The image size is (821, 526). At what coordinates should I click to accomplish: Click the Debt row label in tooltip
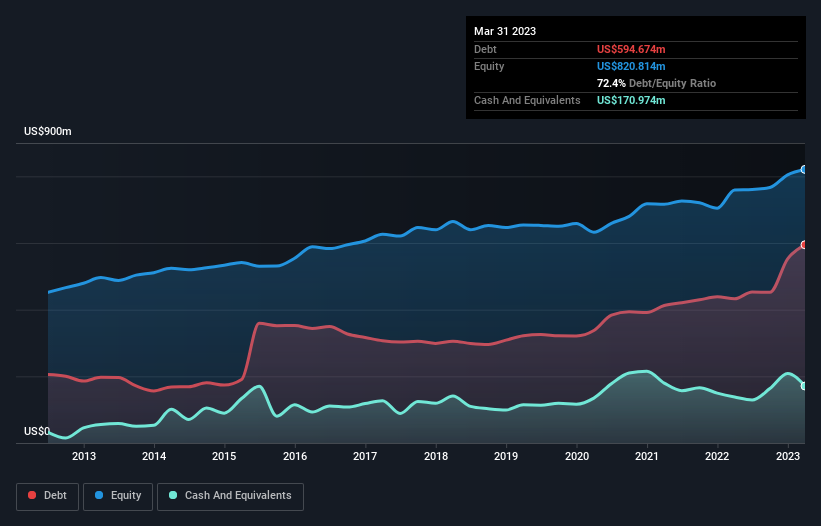[x=485, y=49]
